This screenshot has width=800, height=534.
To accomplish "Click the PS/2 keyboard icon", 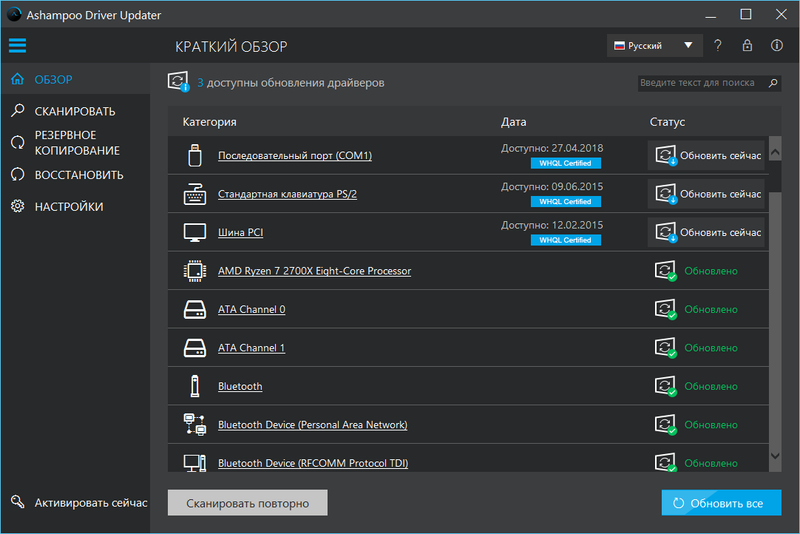I will pos(194,194).
